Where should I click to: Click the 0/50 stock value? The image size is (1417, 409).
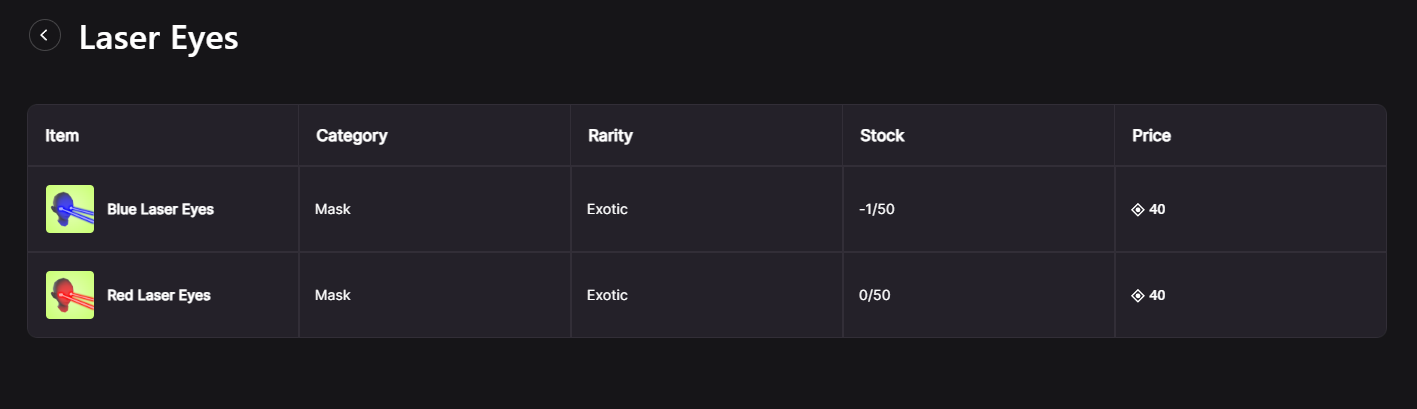point(874,296)
